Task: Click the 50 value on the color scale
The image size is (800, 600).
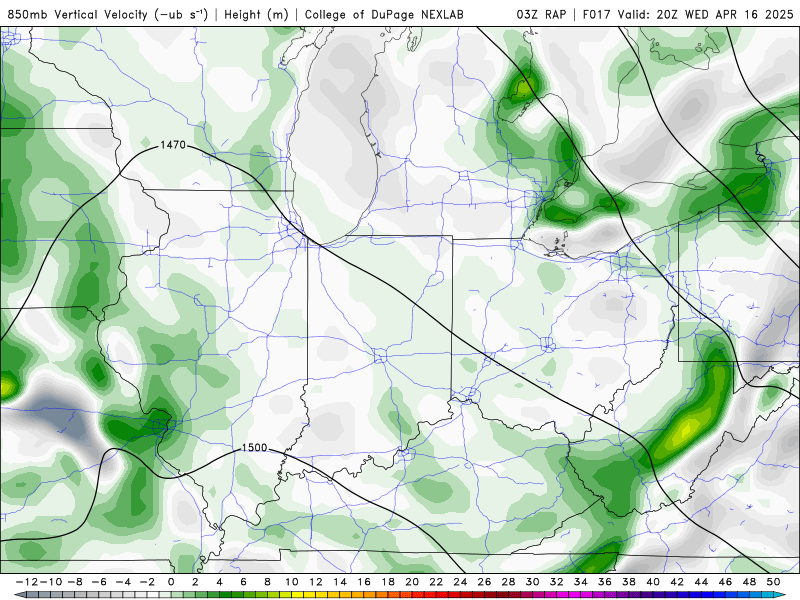Action: pos(773,582)
